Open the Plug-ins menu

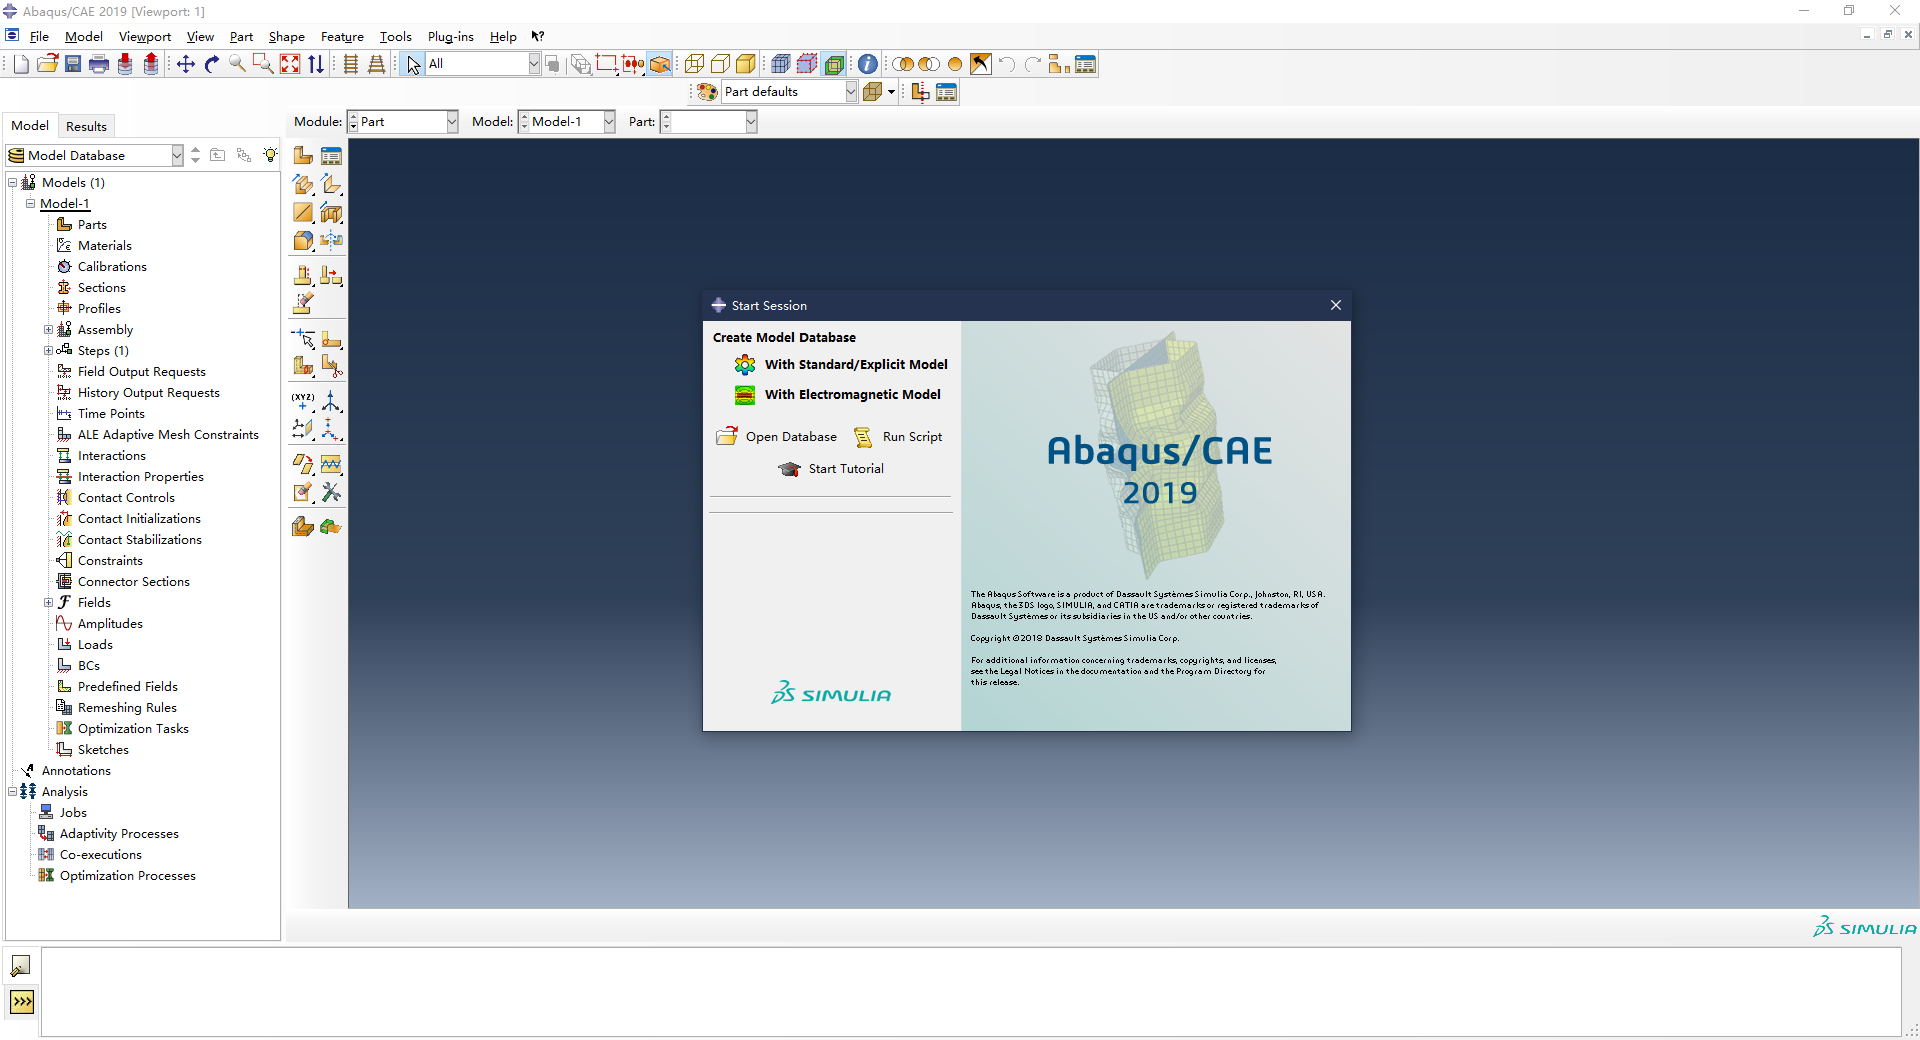coord(450,37)
